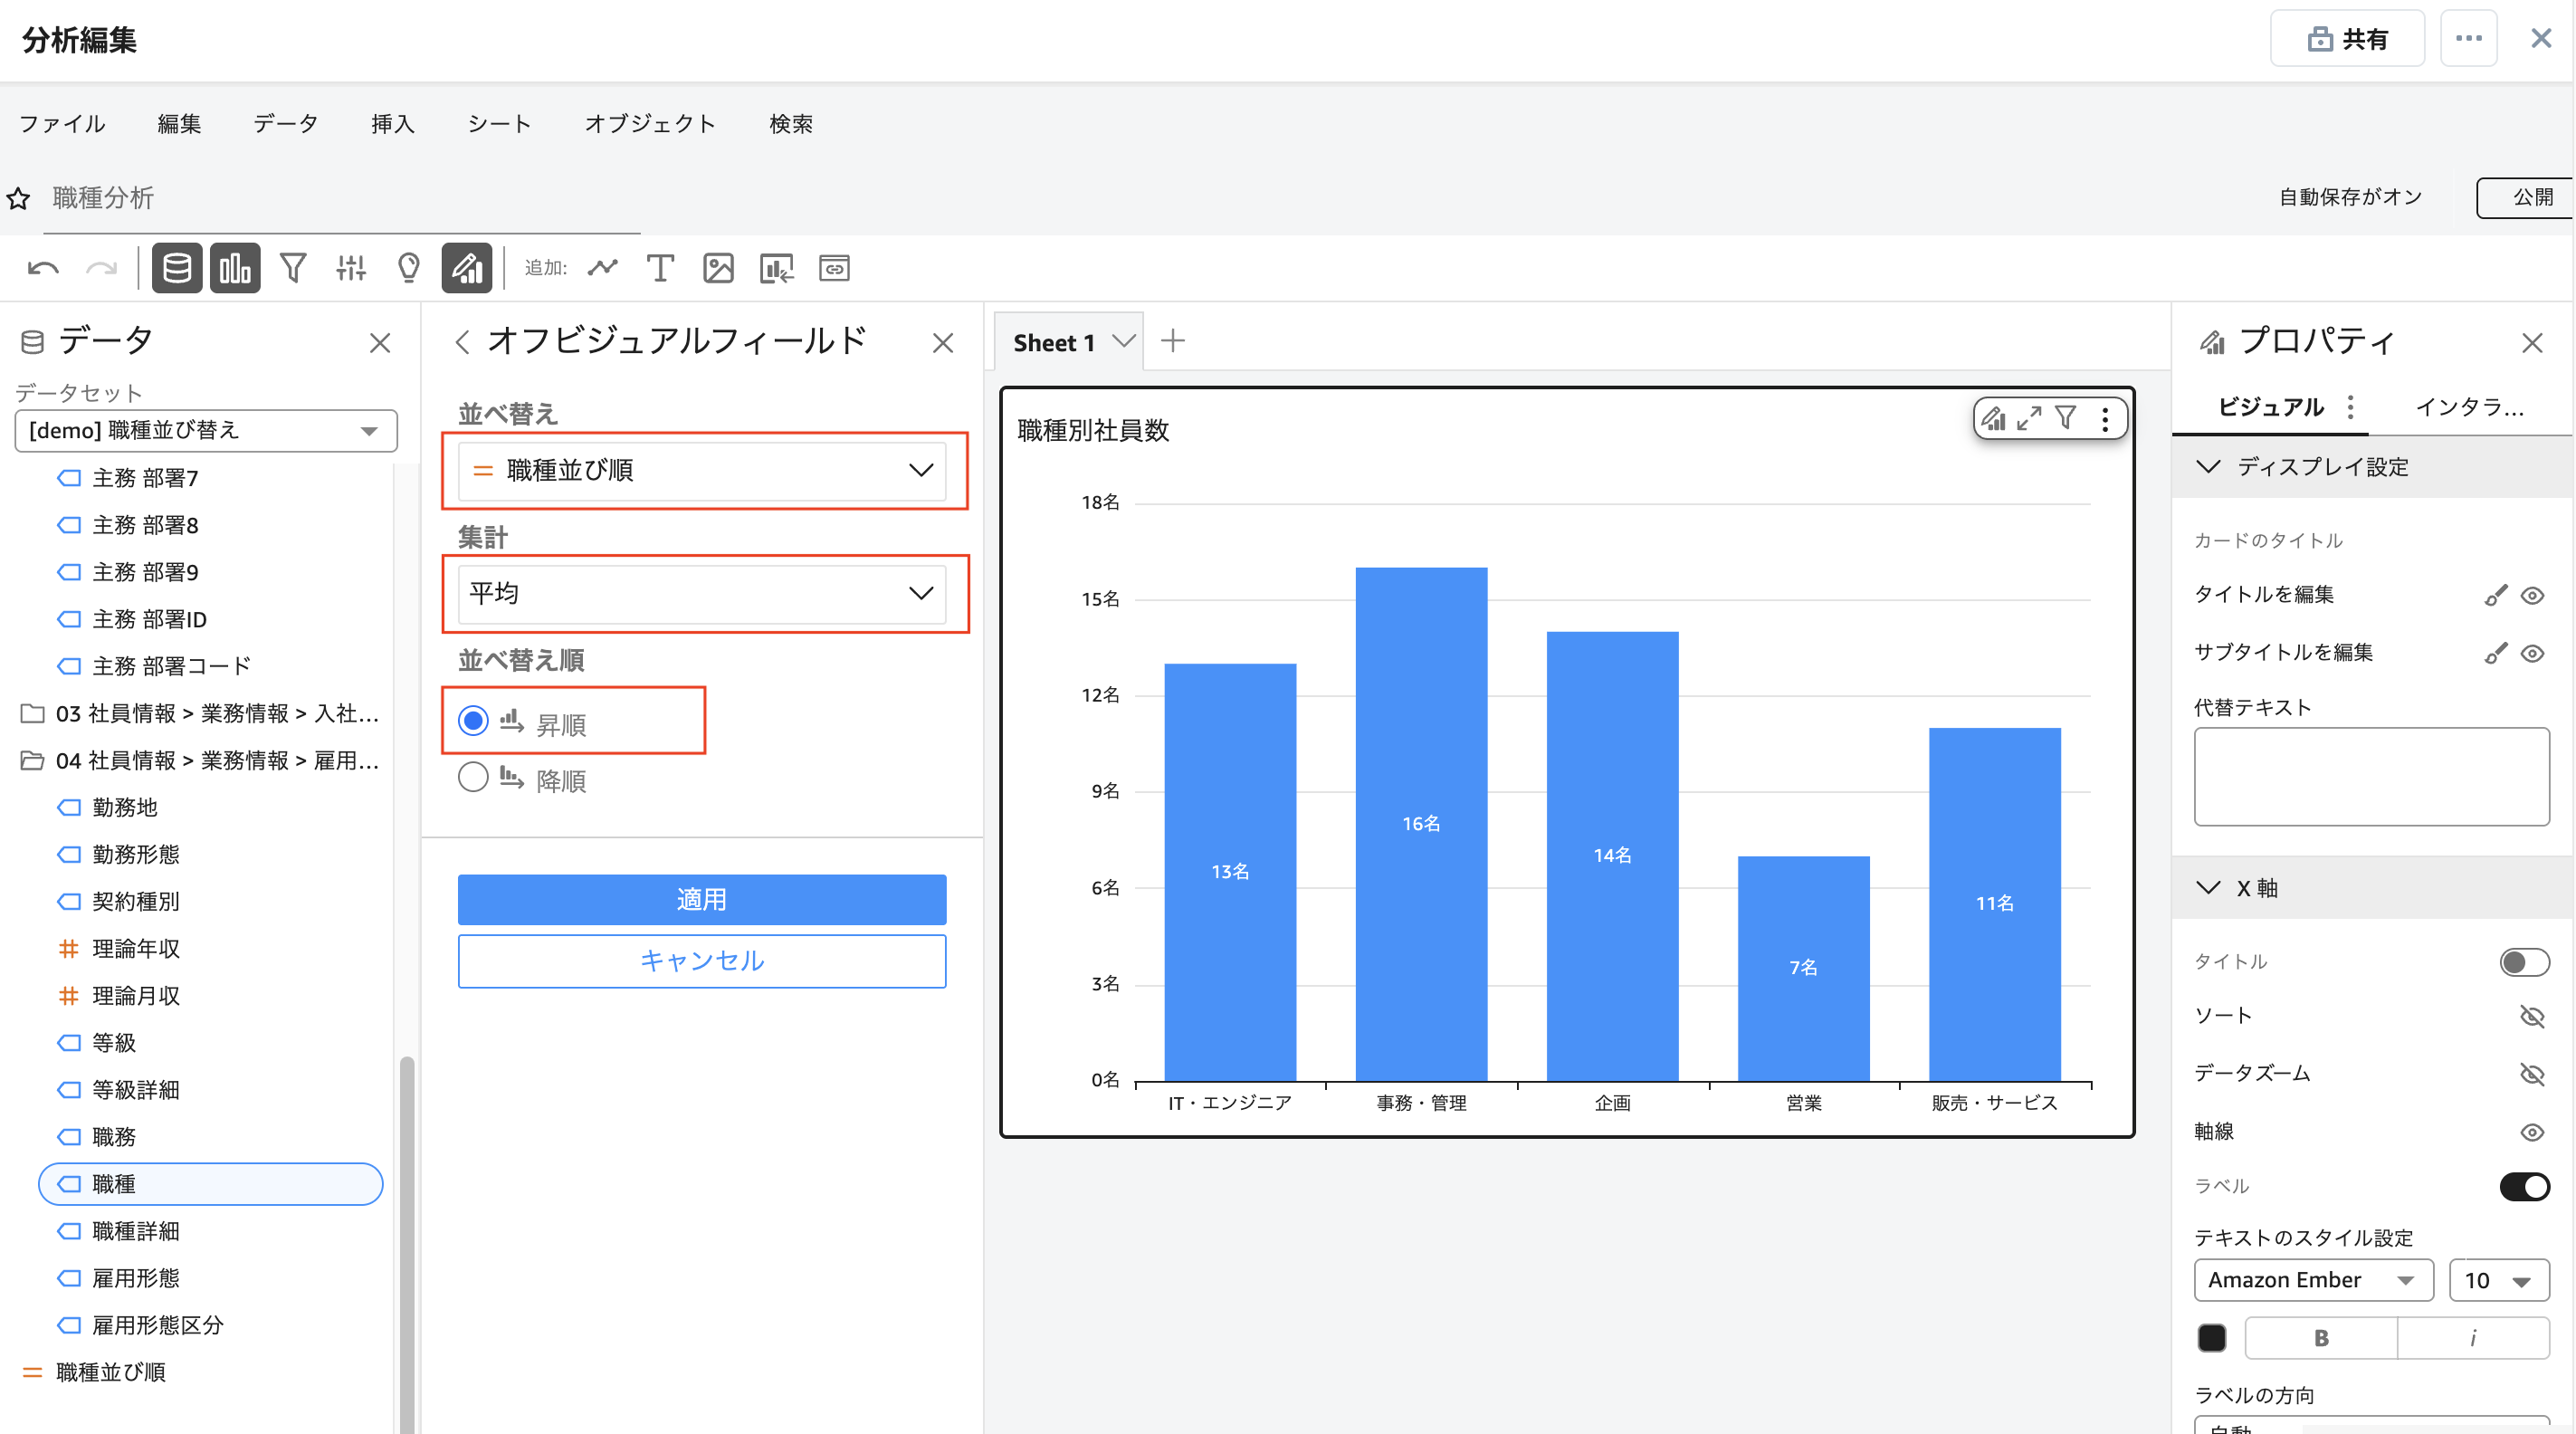
Task: Click the black text color swatch
Action: (2211, 1338)
